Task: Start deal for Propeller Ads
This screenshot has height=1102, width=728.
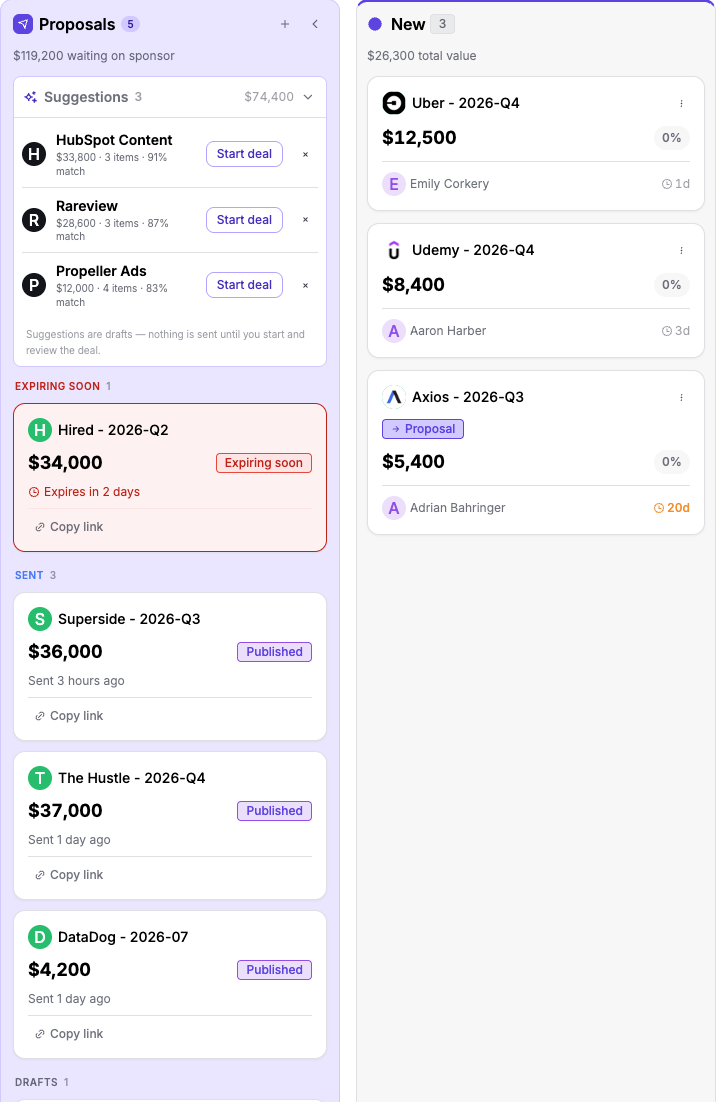Action: click(245, 285)
